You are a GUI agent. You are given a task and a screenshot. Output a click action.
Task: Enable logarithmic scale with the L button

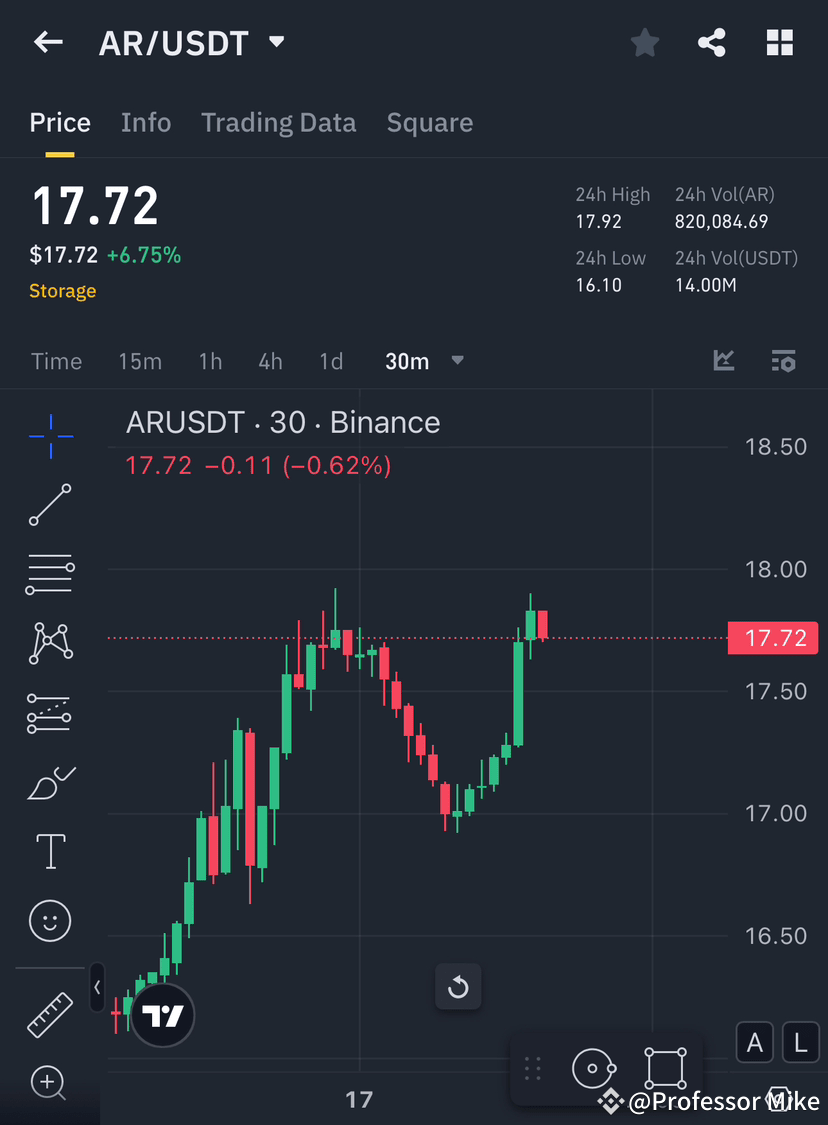[x=801, y=1042]
